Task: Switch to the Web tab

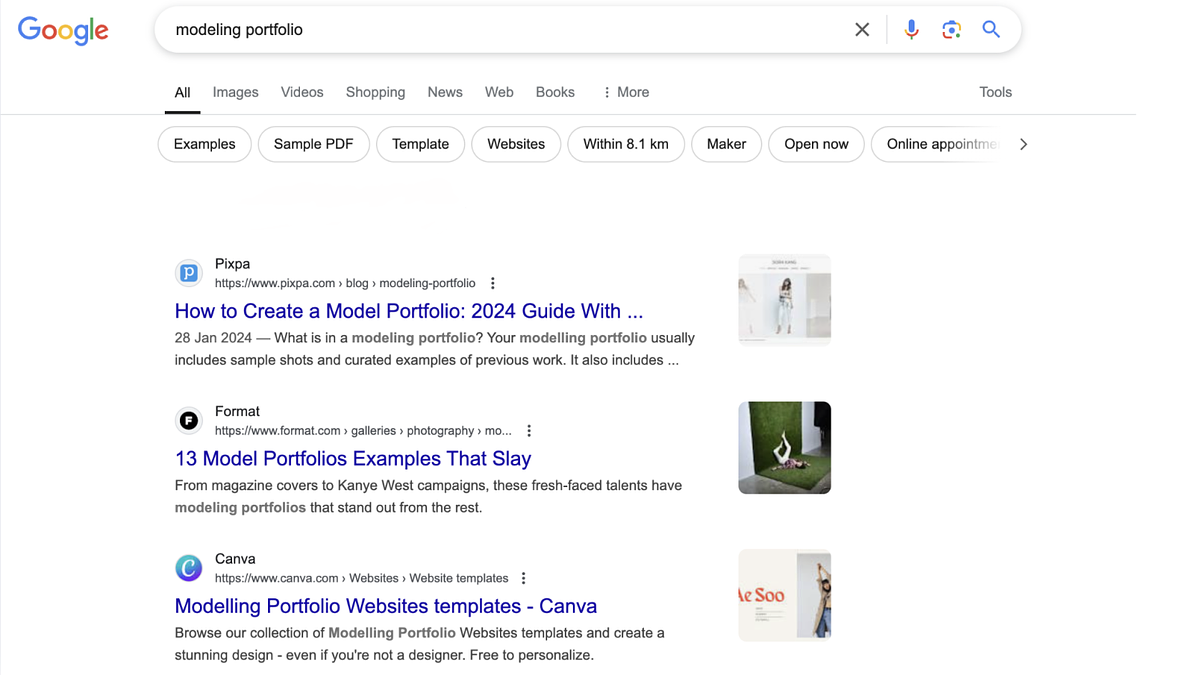Action: pos(499,92)
